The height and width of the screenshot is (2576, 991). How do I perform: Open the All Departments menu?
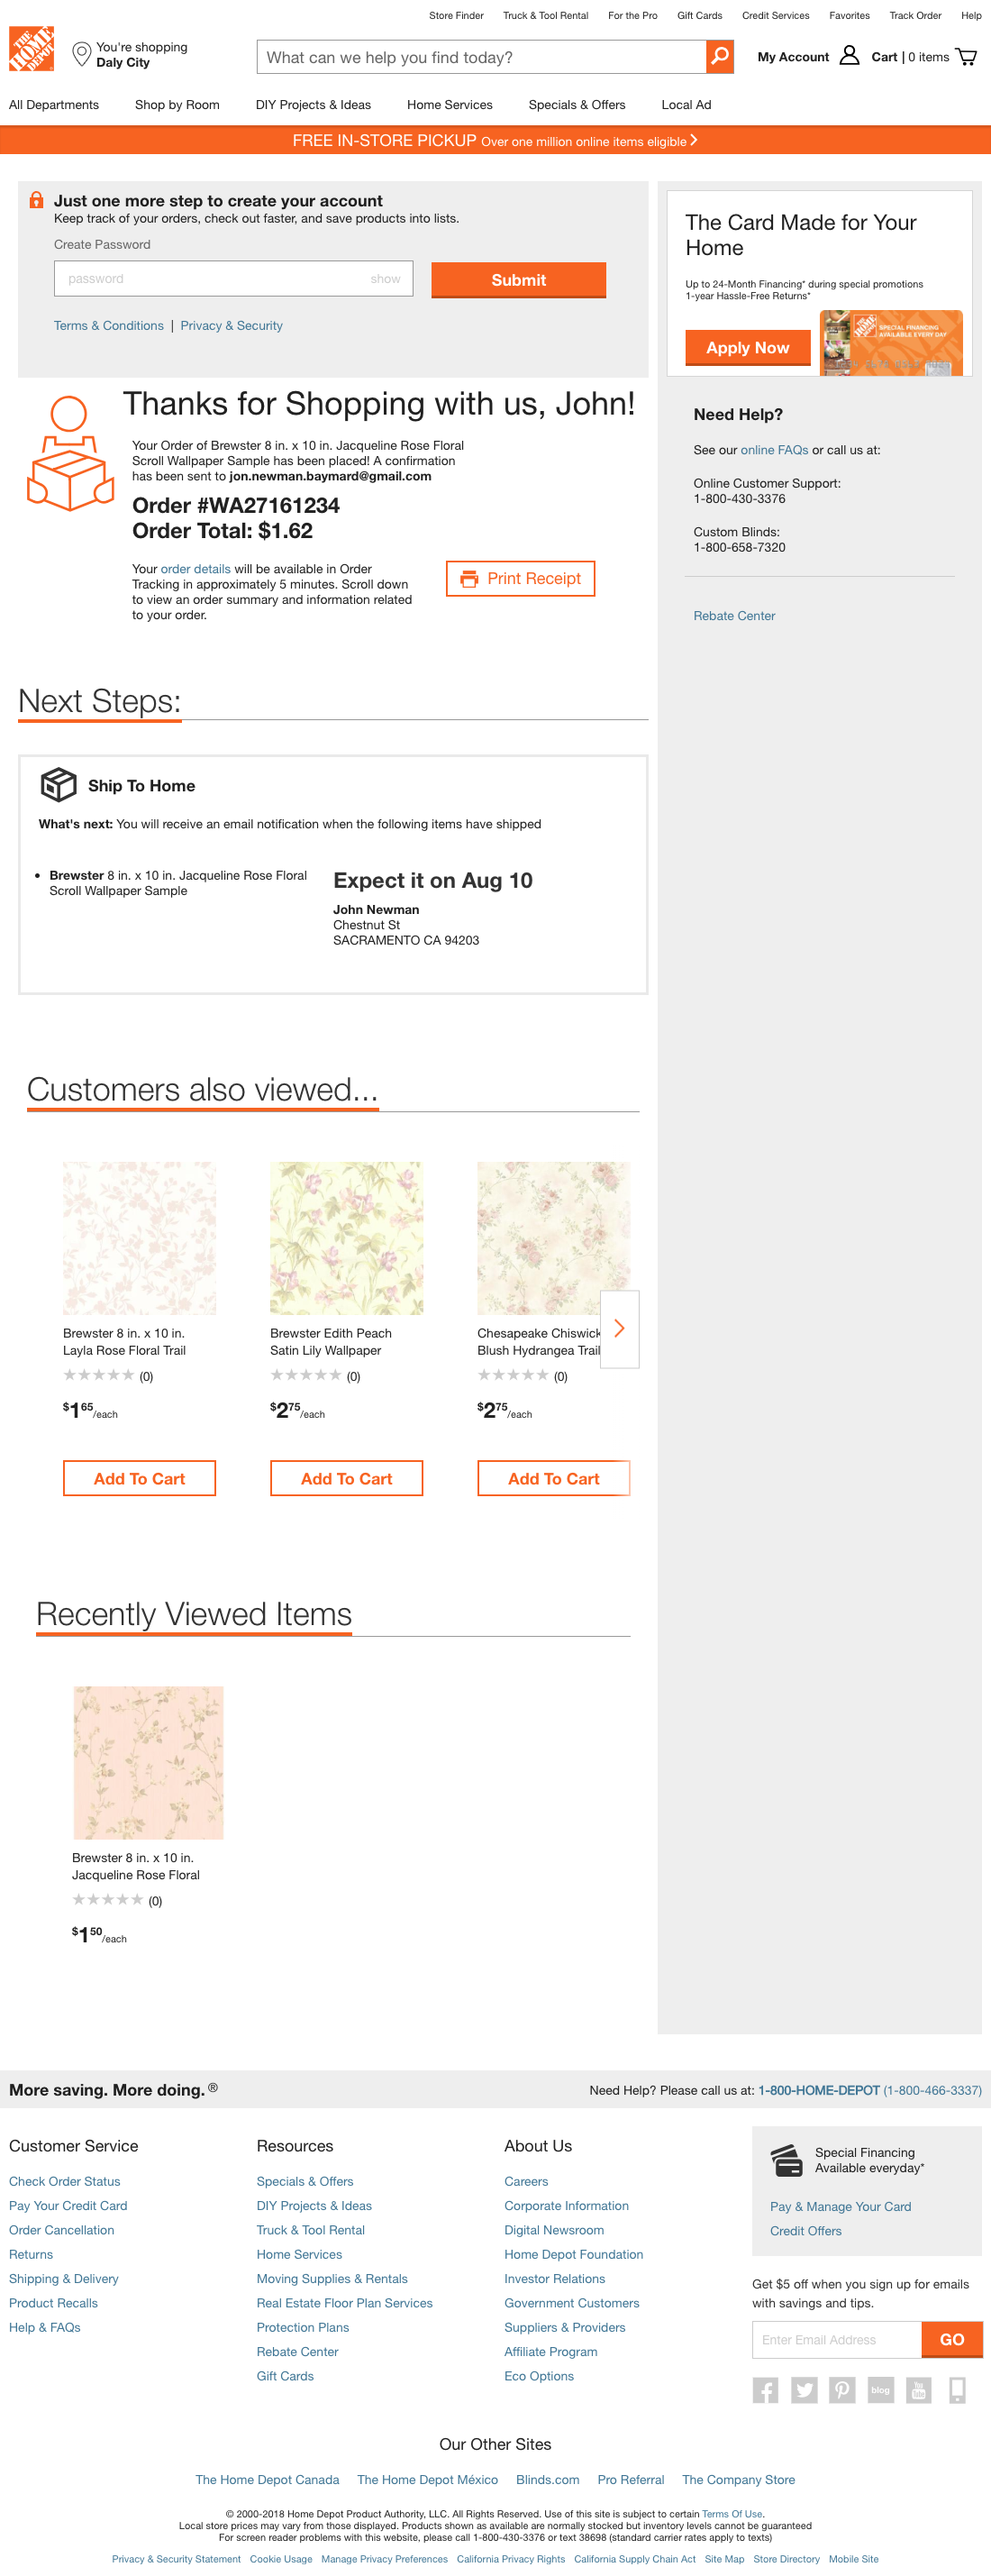click(x=53, y=104)
